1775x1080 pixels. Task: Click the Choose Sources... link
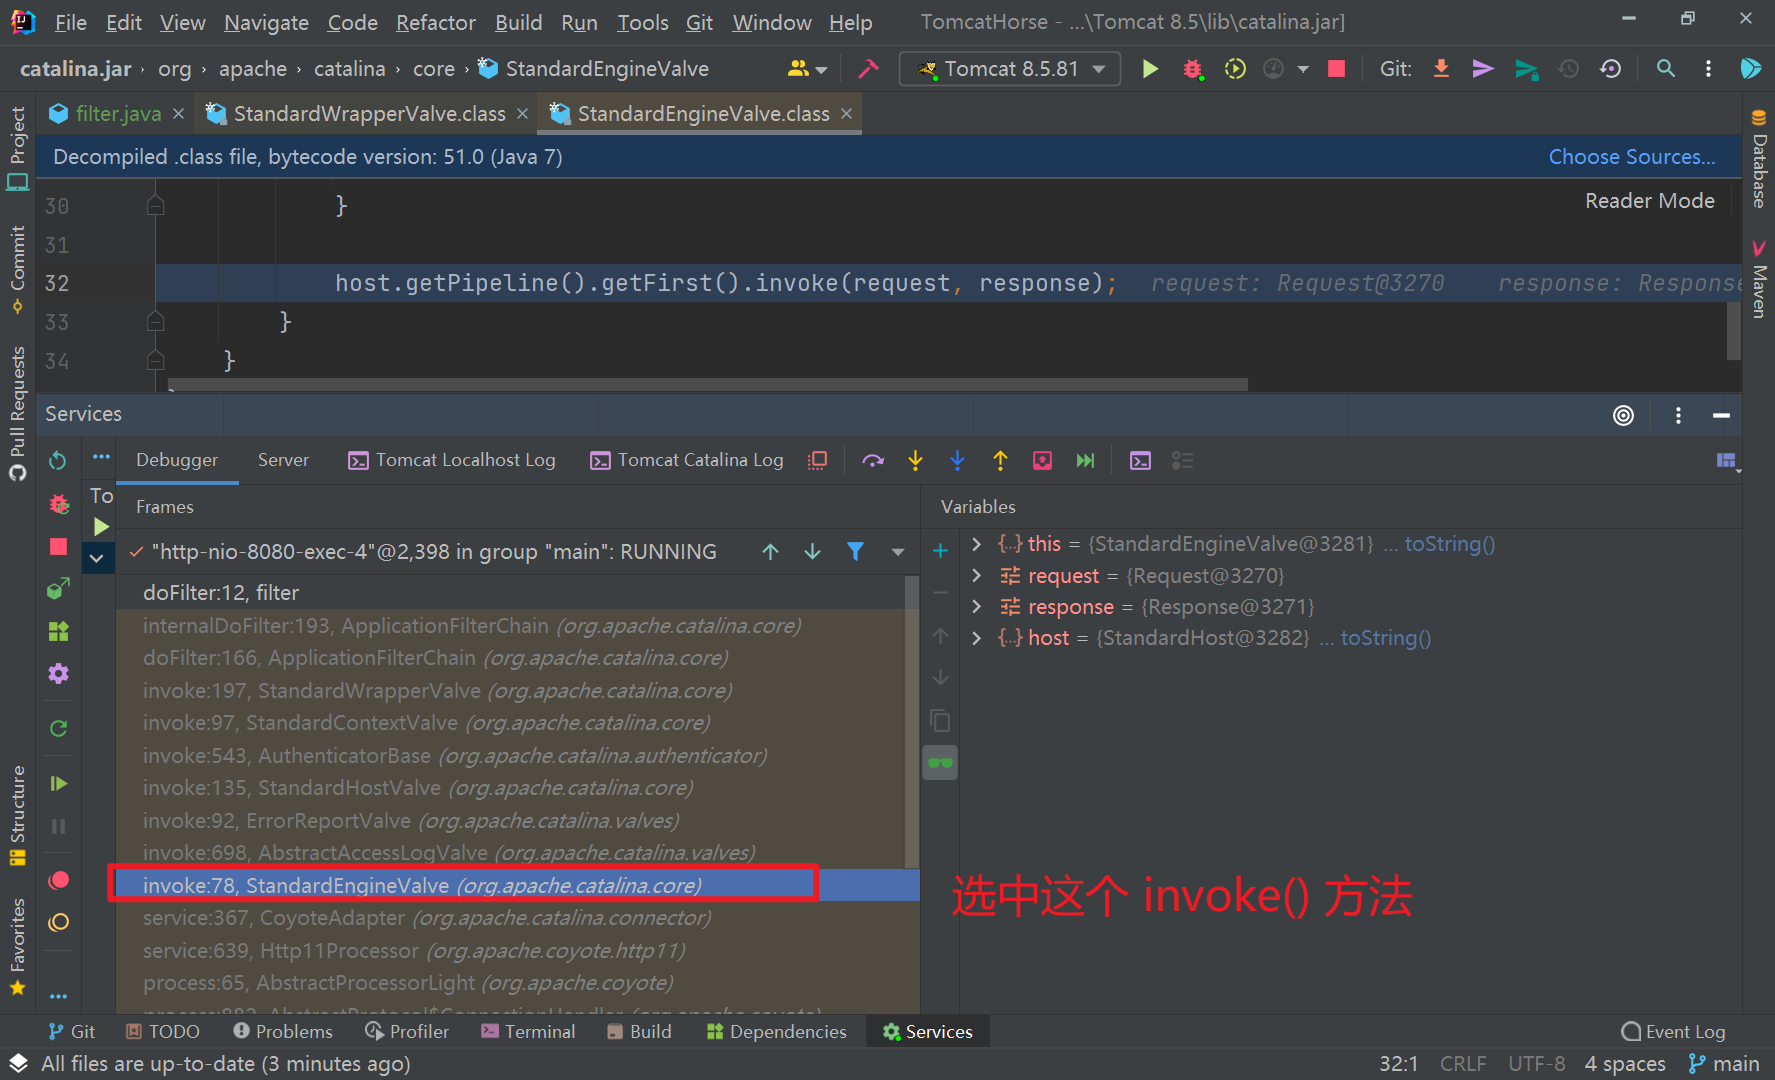(1632, 156)
